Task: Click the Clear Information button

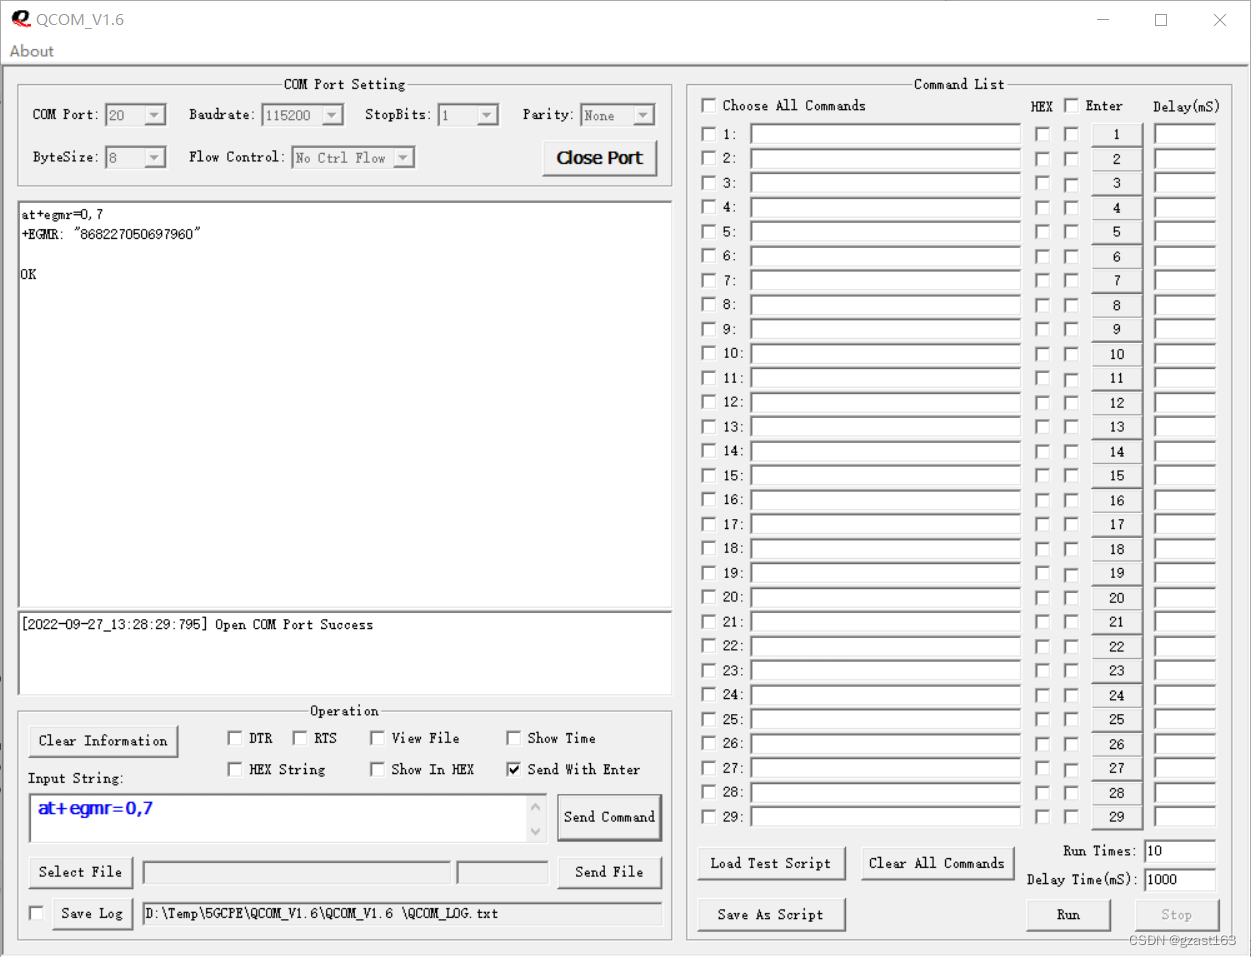Action: point(103,741)
